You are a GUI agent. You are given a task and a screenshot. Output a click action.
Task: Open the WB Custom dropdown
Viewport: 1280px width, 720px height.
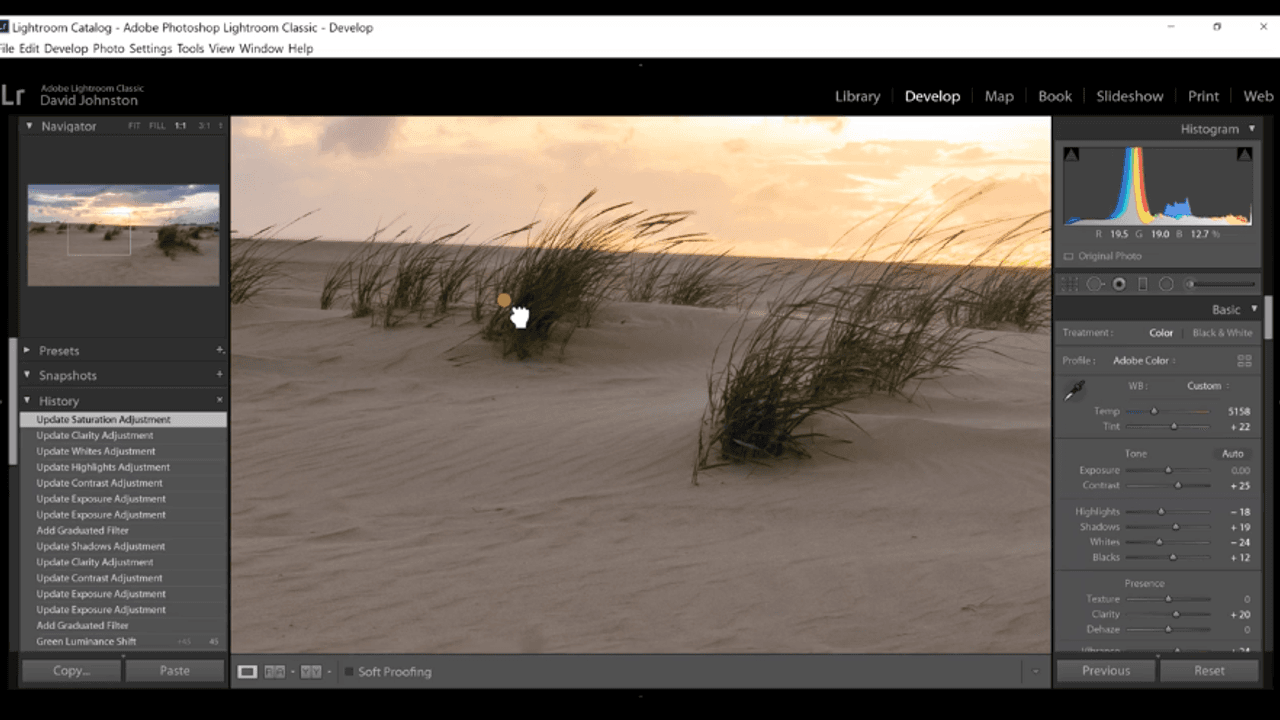1207,386
